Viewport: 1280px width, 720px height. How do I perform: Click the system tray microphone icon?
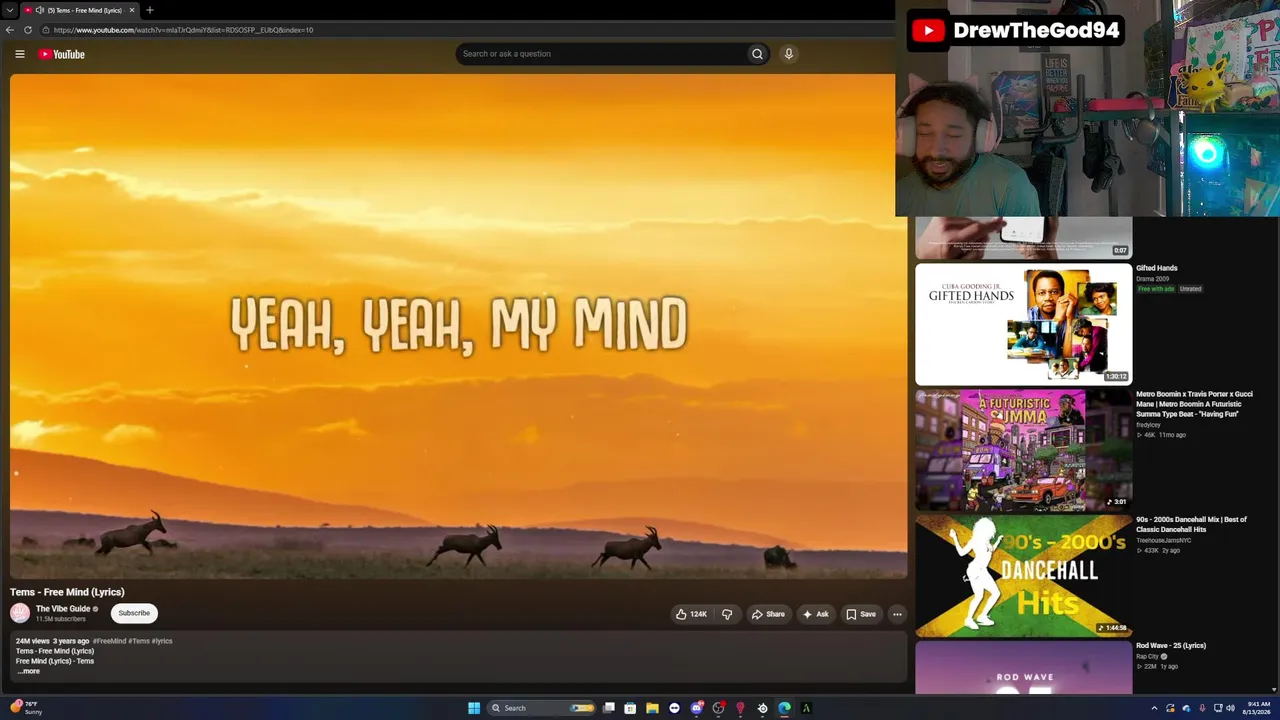[1202, 708]
